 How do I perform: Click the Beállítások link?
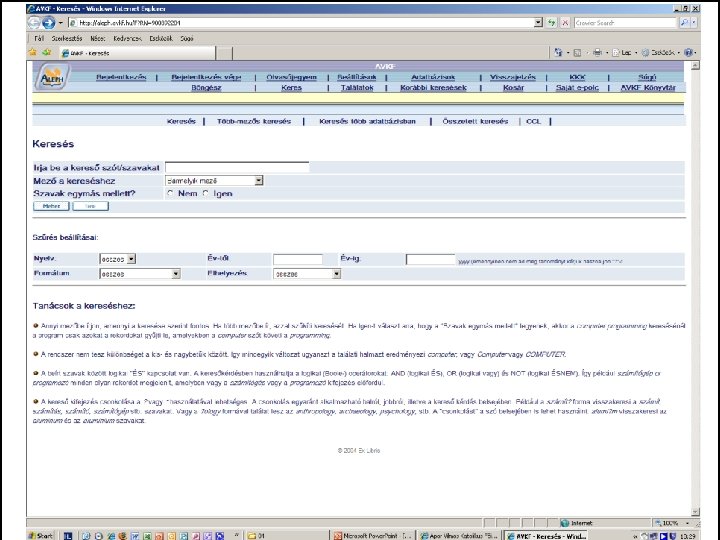click(357, 77)
